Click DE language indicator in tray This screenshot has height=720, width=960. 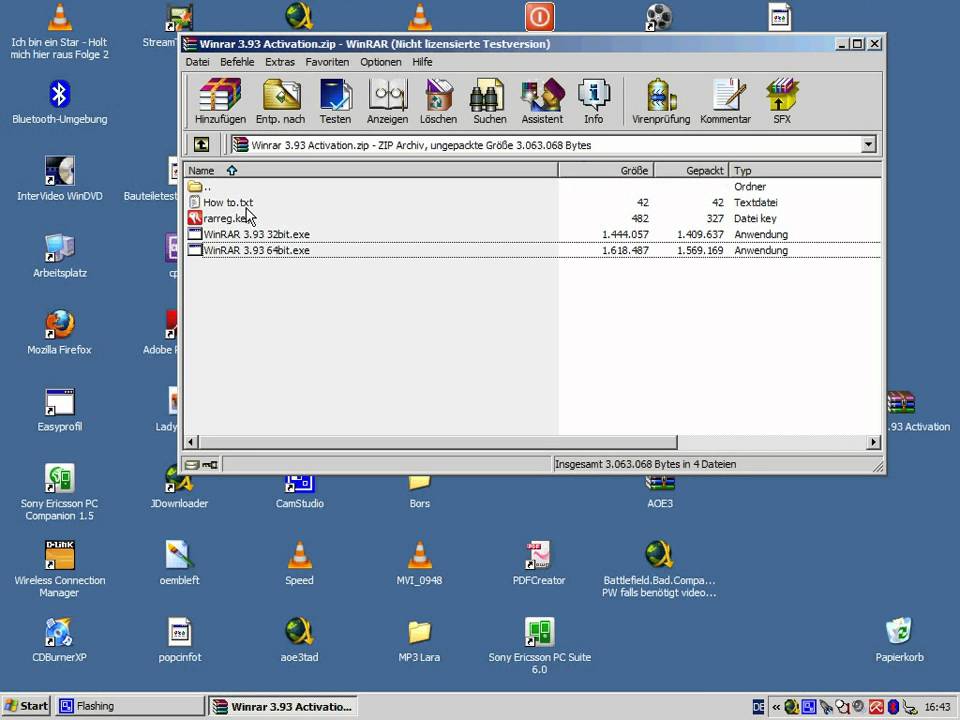[758, 707]
